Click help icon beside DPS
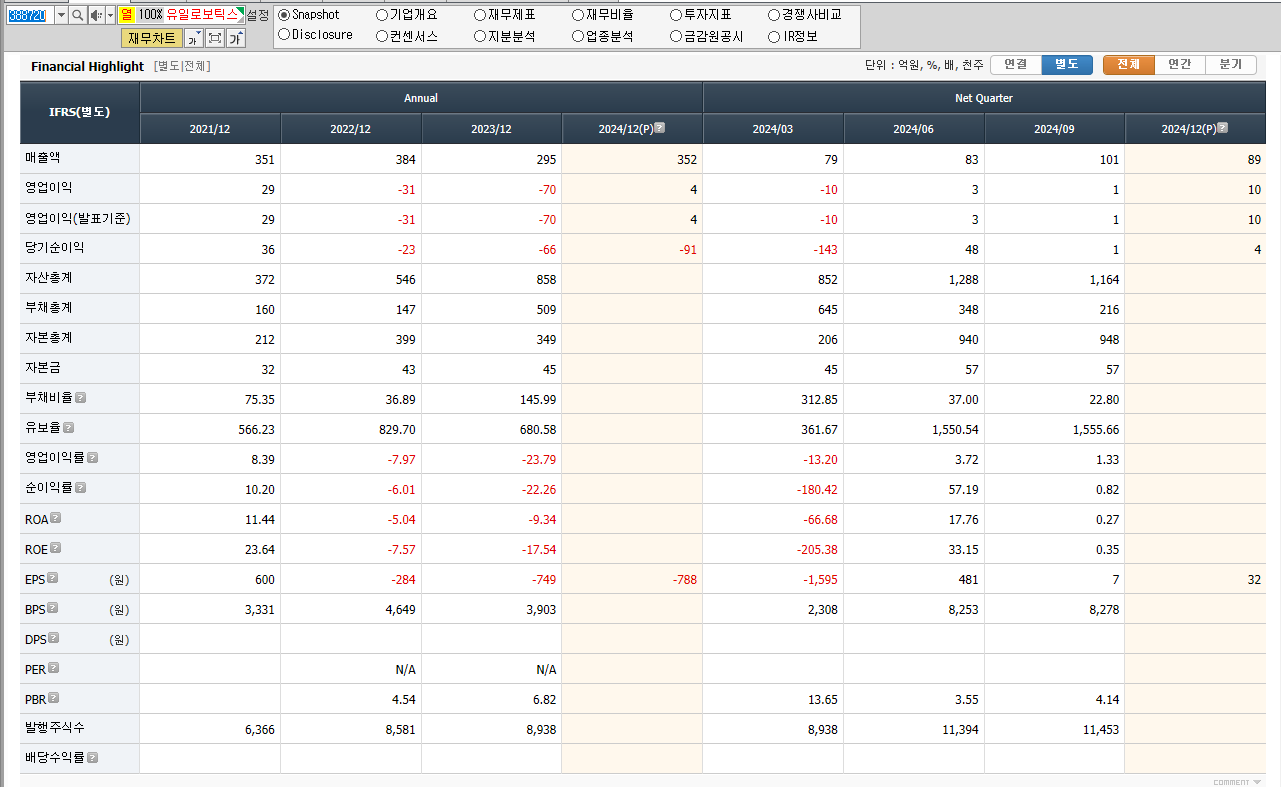Image resolution: width=1281 pixels, height=787 pixels. 53,637
